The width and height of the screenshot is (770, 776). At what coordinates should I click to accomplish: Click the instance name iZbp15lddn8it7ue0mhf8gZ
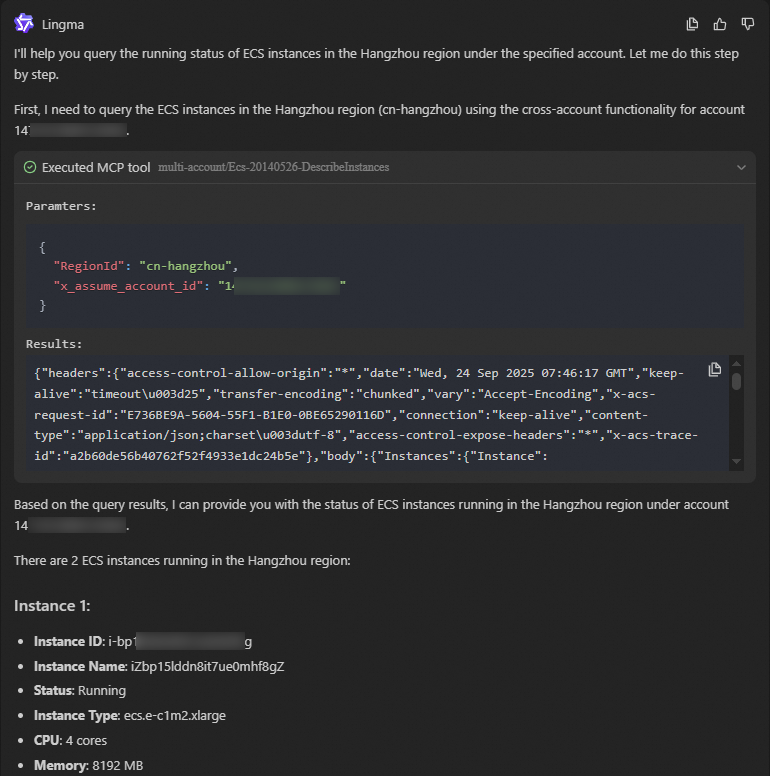[x=207, y=666]
